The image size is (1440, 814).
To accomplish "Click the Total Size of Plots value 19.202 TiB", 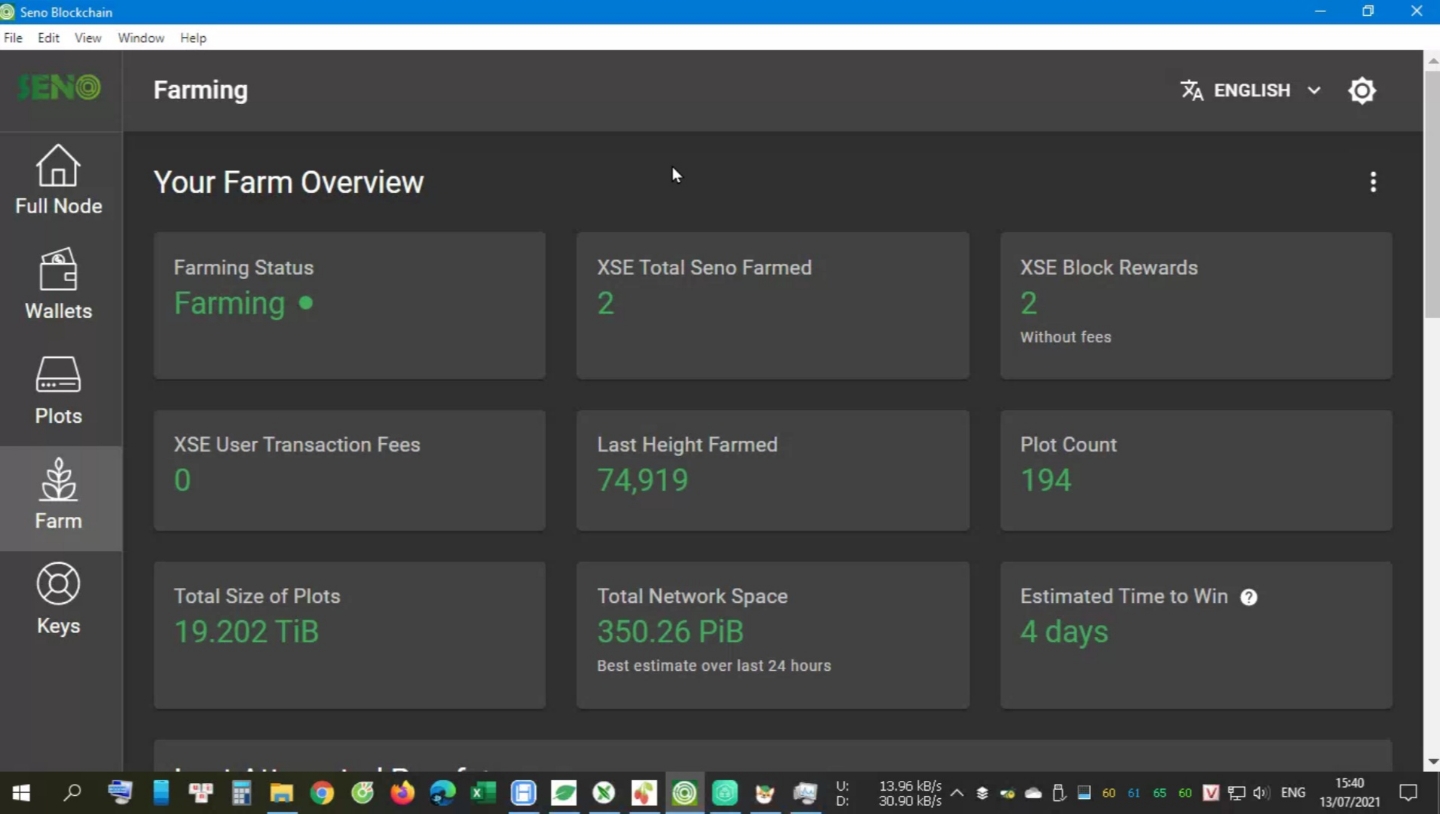I will coord(246,632).
